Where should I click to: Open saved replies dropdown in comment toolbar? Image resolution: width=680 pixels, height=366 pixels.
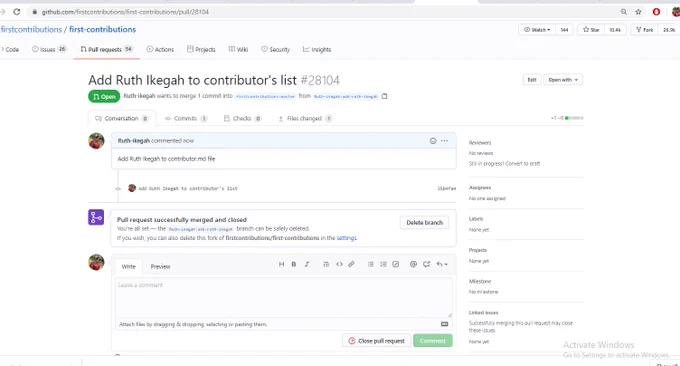442,264
